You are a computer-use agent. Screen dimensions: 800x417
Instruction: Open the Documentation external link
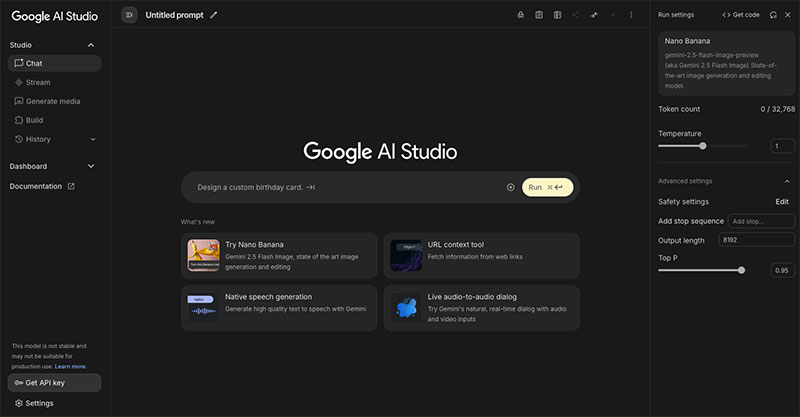click(x=42, y=186)
